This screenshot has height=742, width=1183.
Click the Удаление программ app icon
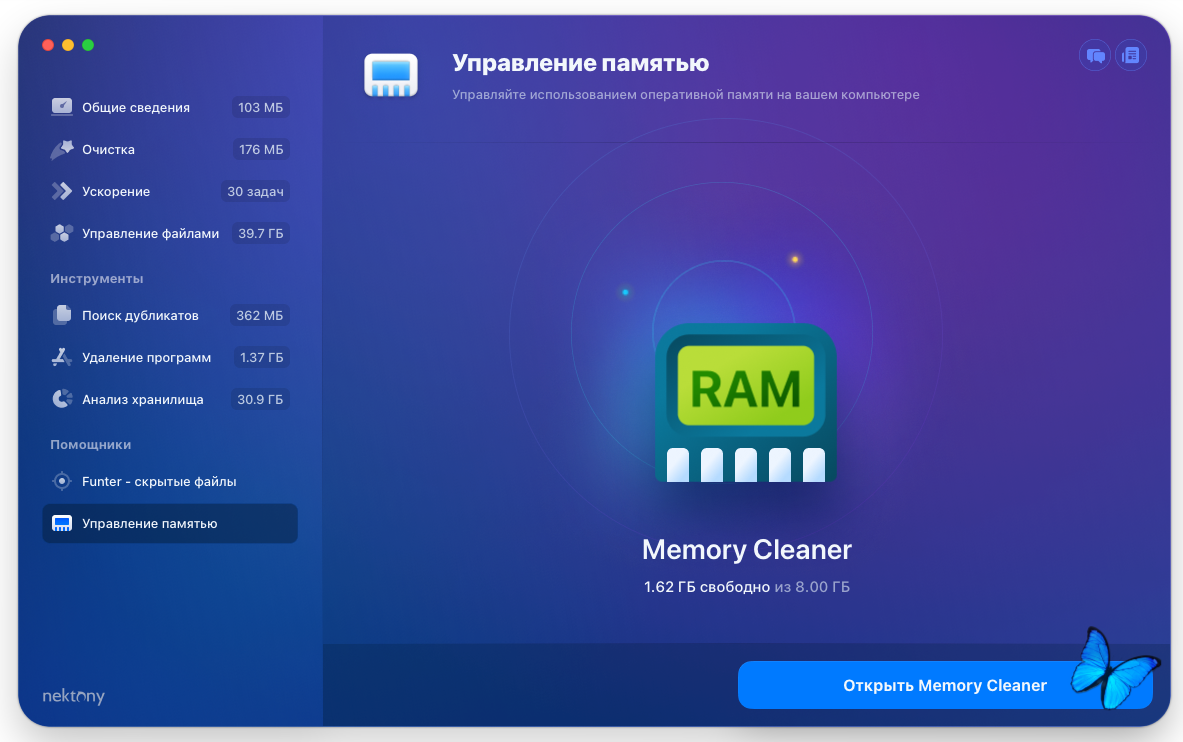(x=62, y=357)
